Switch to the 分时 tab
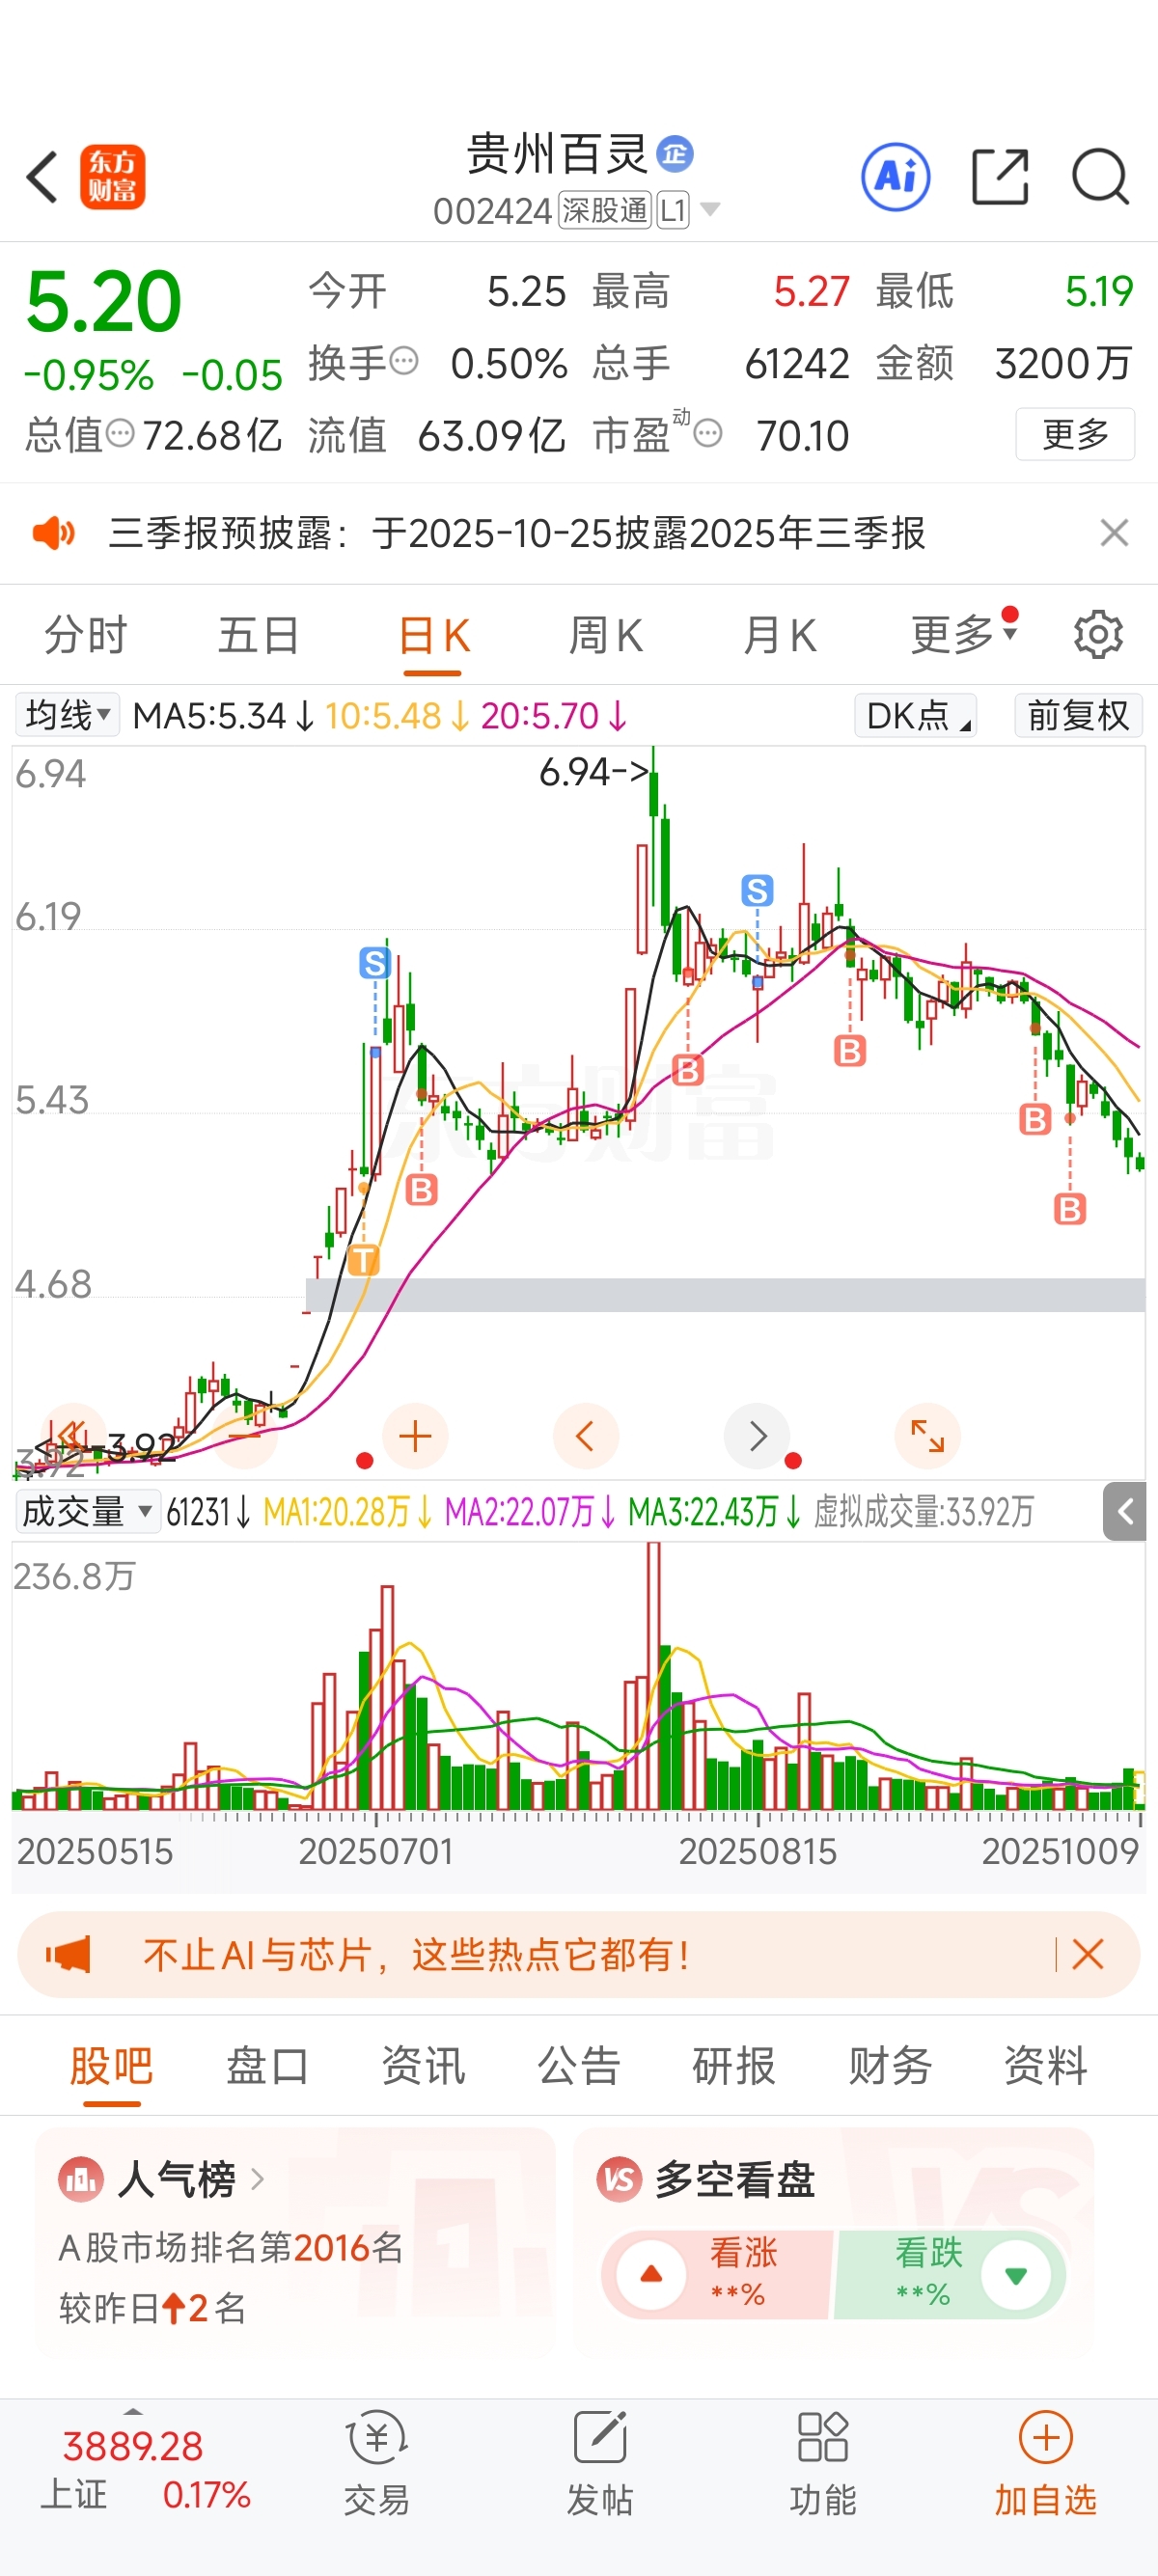1158x2576 pixels. [85, 636]
